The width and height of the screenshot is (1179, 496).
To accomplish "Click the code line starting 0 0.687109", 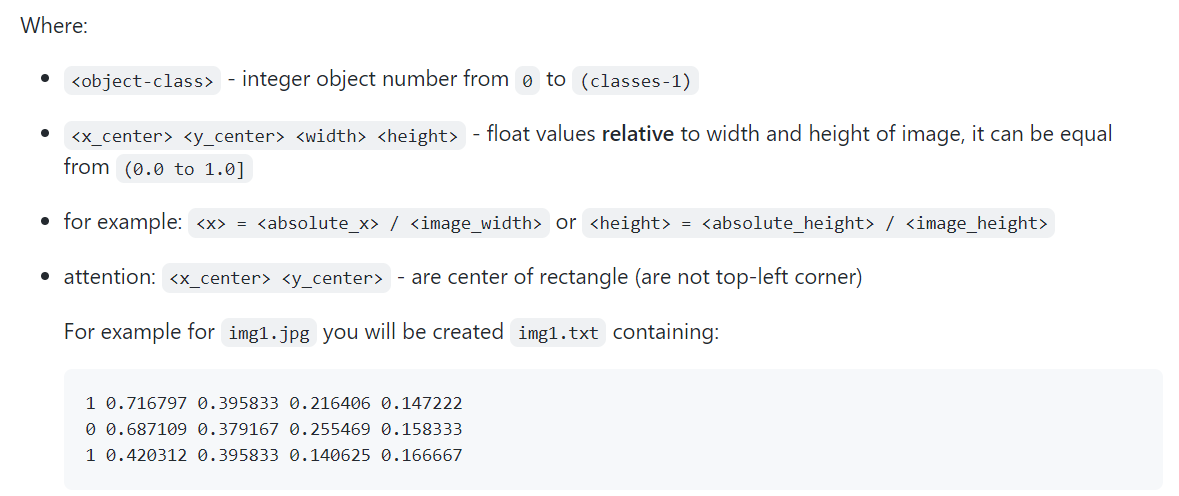I will 274,429.
